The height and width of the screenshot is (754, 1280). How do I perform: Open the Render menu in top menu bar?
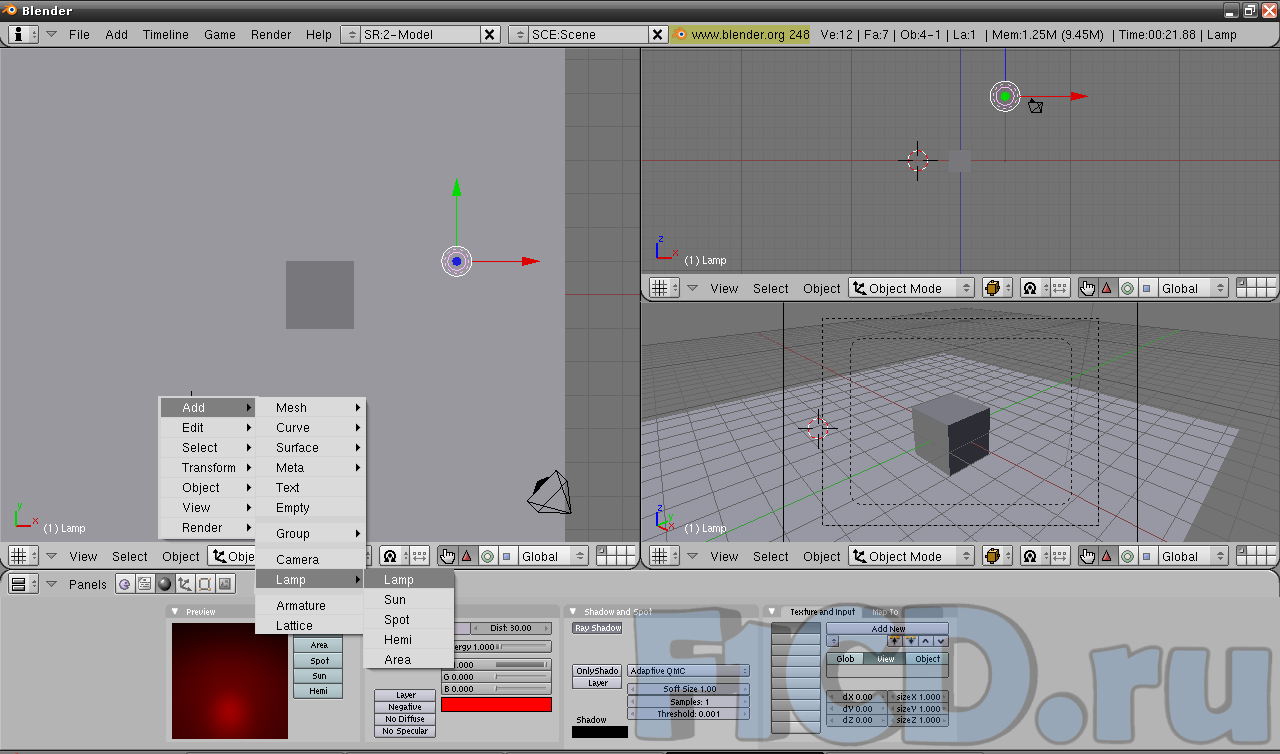271,34
